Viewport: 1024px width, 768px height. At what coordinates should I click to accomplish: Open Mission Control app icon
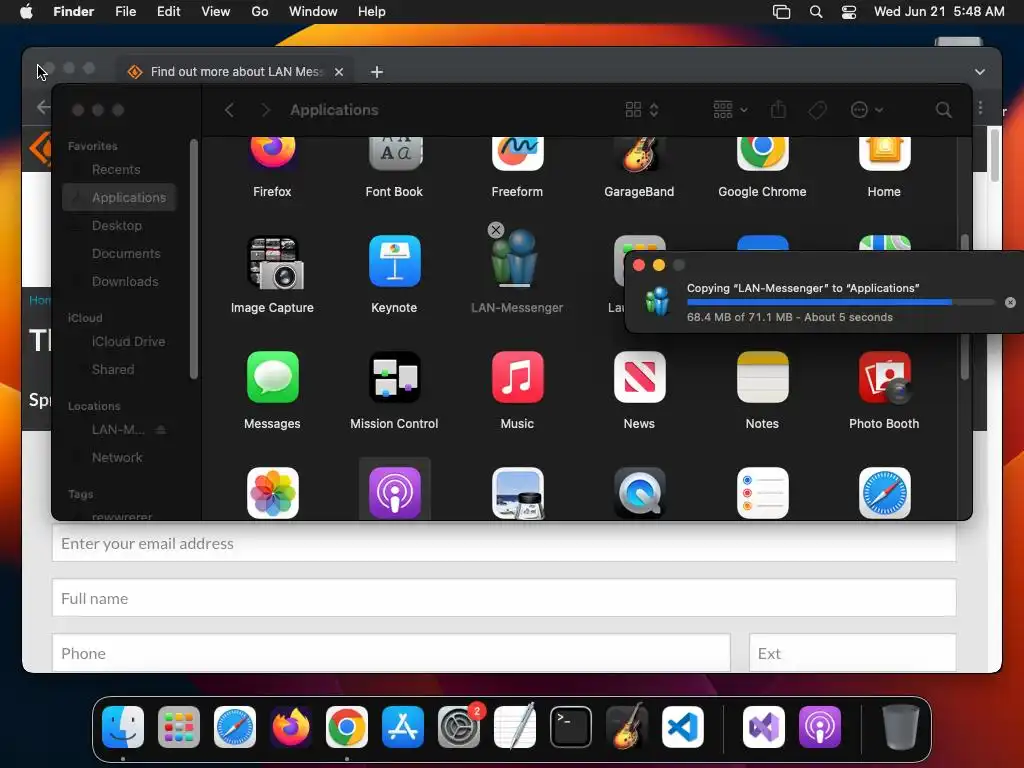tap(394, 377)
